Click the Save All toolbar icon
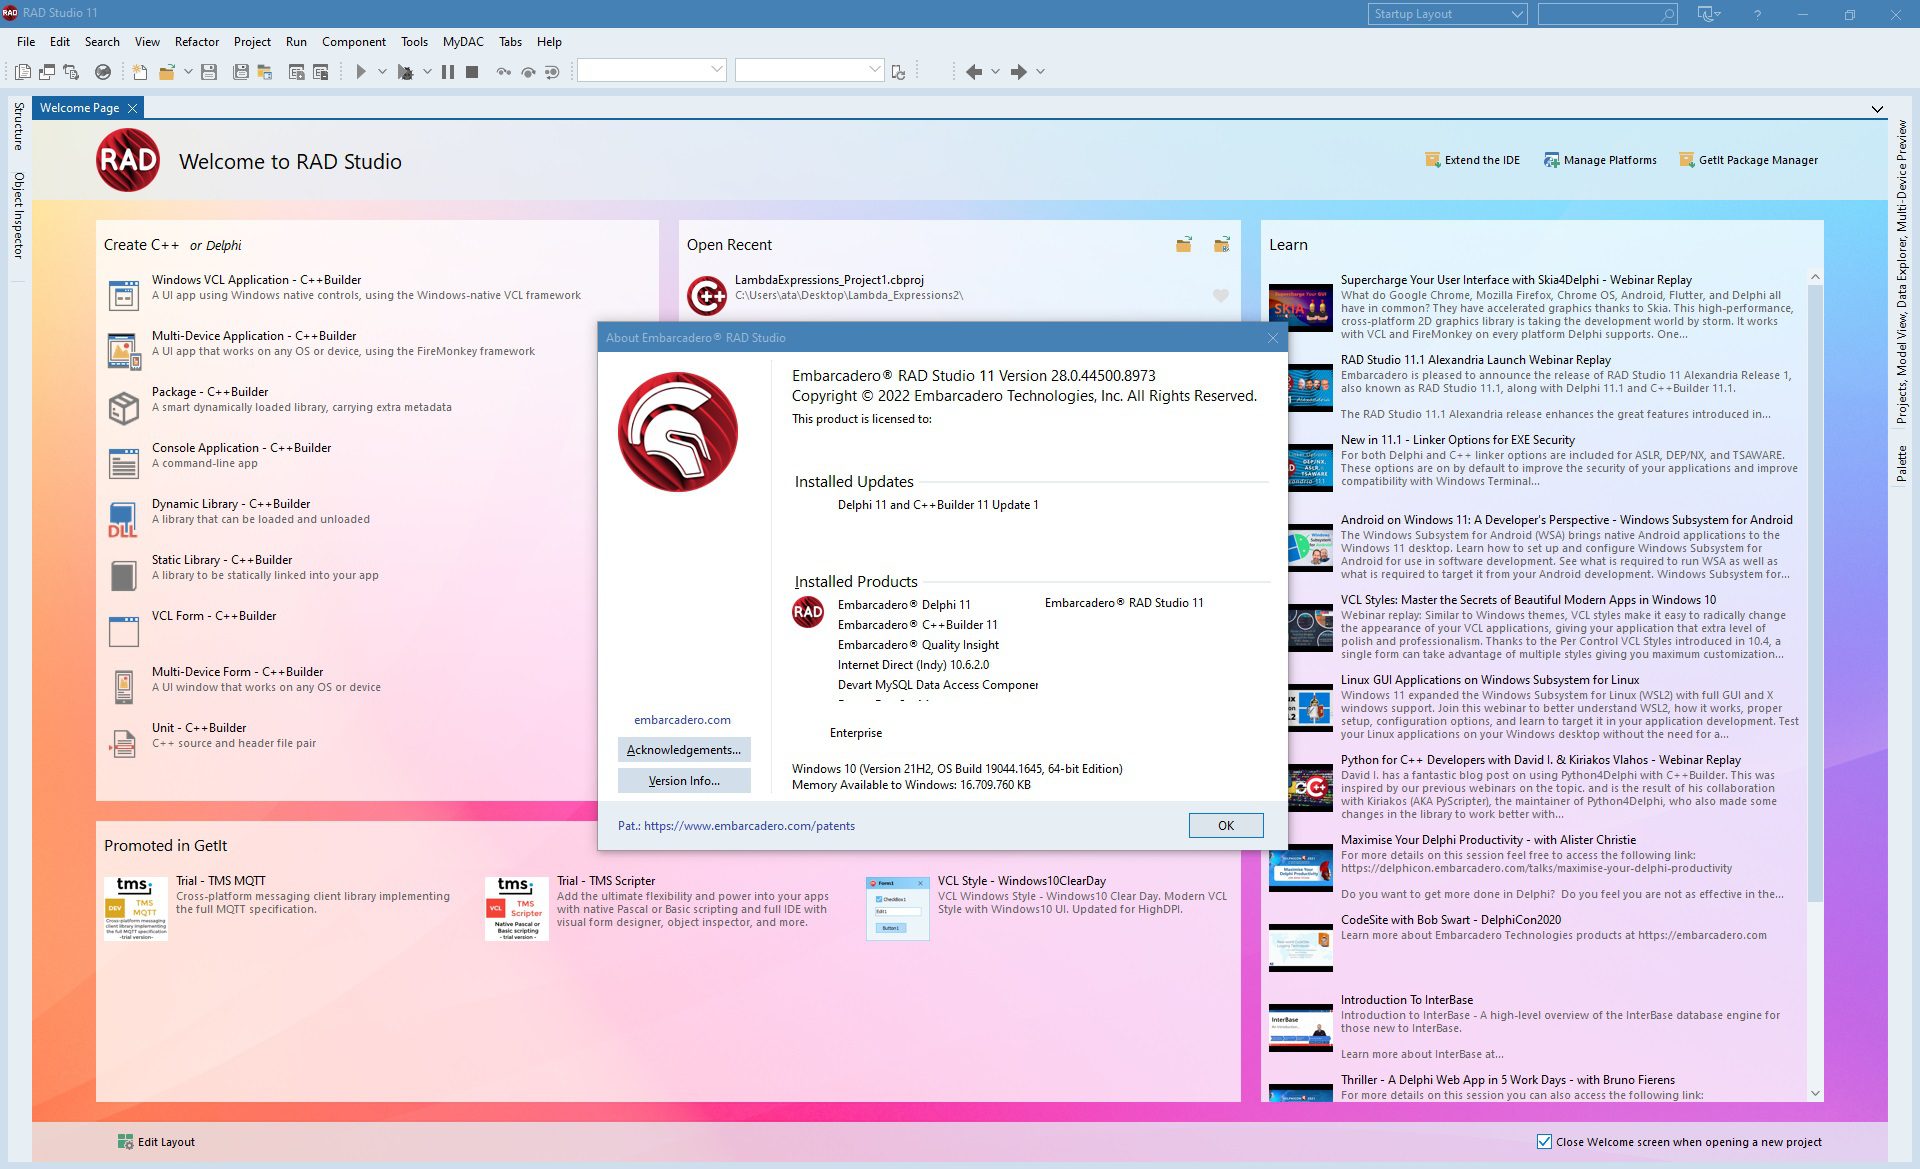Image resolution: width=1920 pixels, height=1169 pixels. coord(240,71)
